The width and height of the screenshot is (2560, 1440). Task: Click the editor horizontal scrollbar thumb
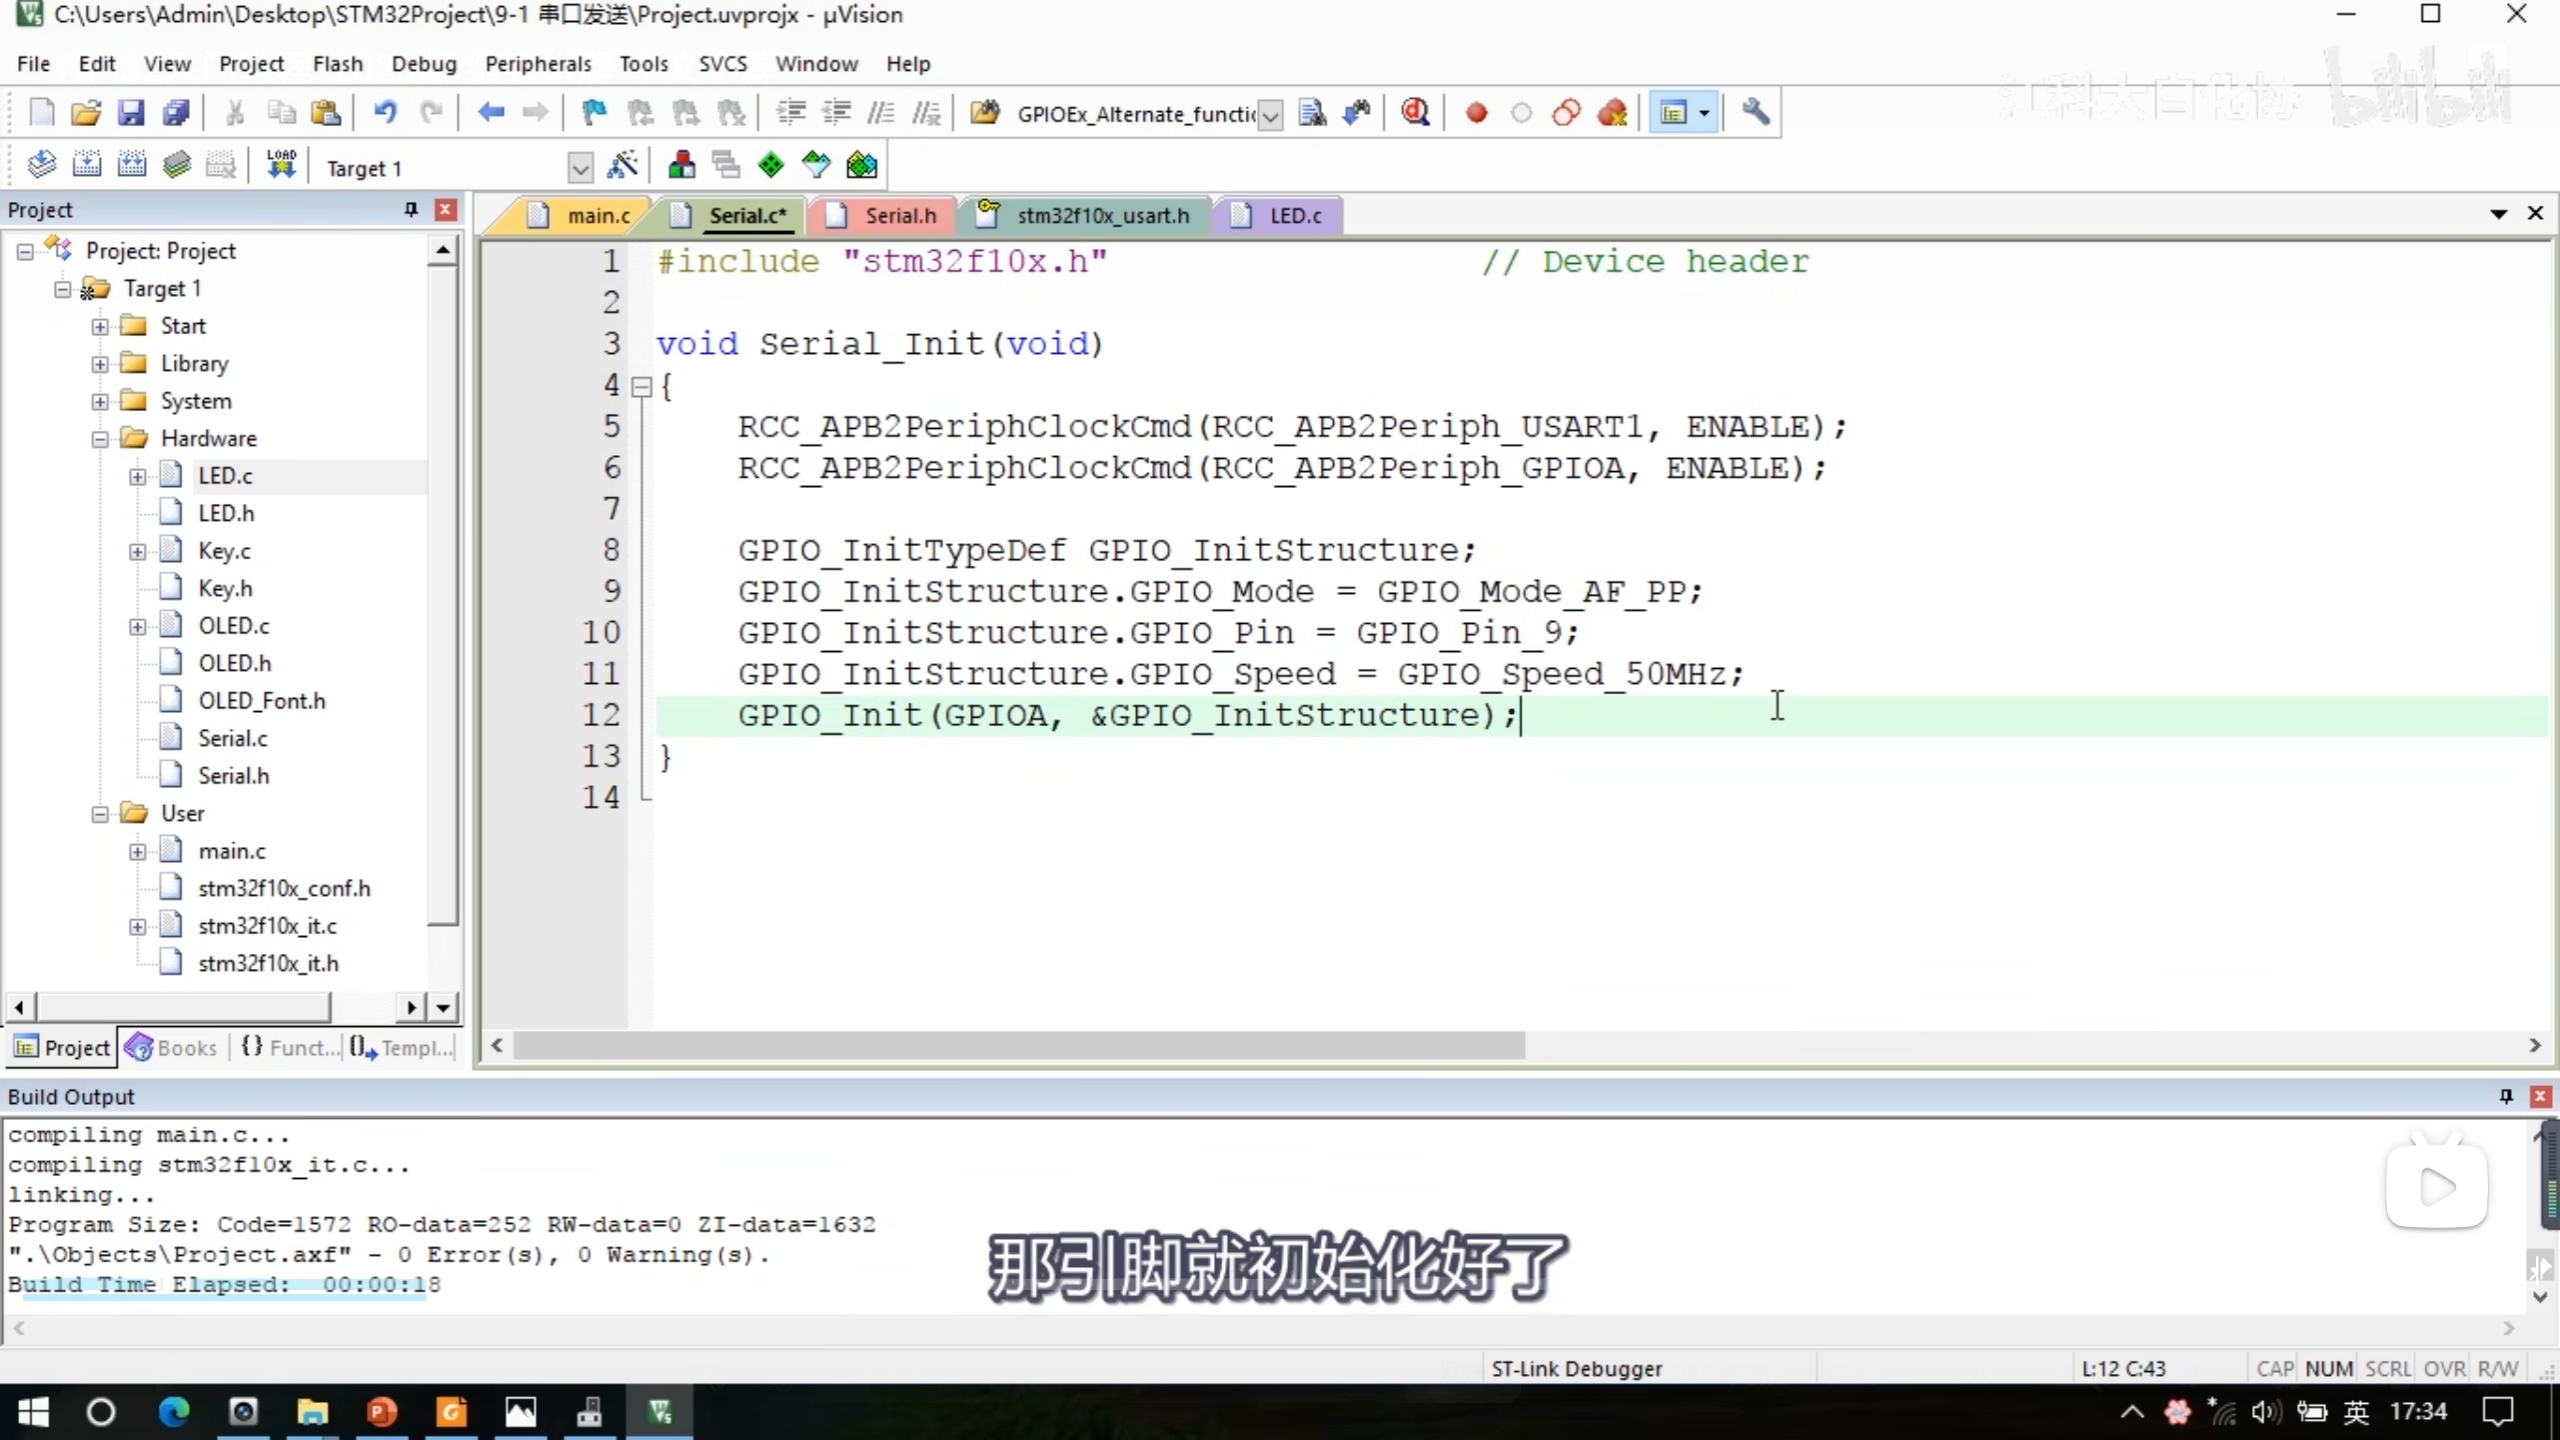[1018, 1046]
